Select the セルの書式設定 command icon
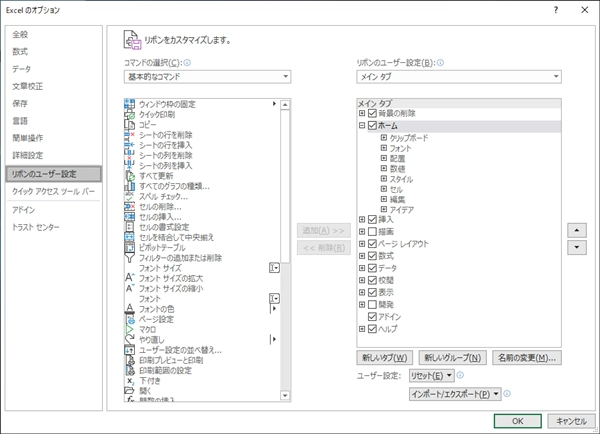Viewport: 600px width, 434px height. pos(130,227)
